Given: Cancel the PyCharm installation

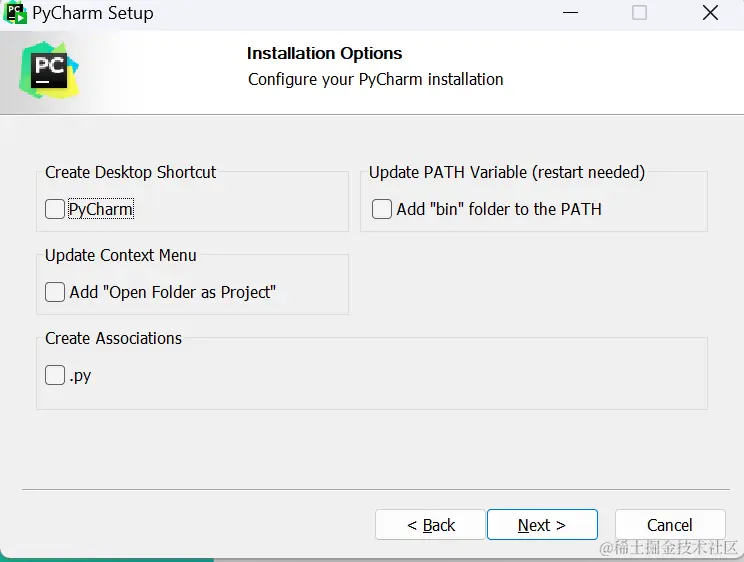Looking at the screenshot, I should [x=669, y=525].
